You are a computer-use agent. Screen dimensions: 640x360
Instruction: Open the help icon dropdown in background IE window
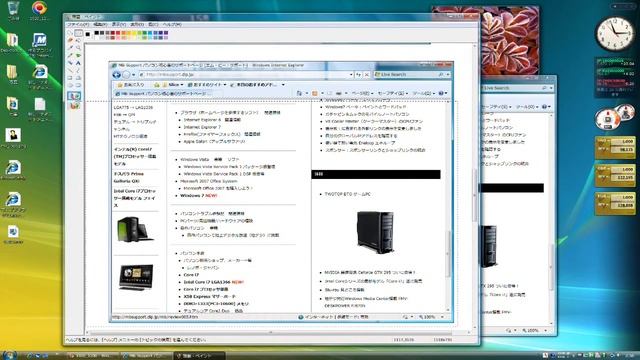point(546,107)
